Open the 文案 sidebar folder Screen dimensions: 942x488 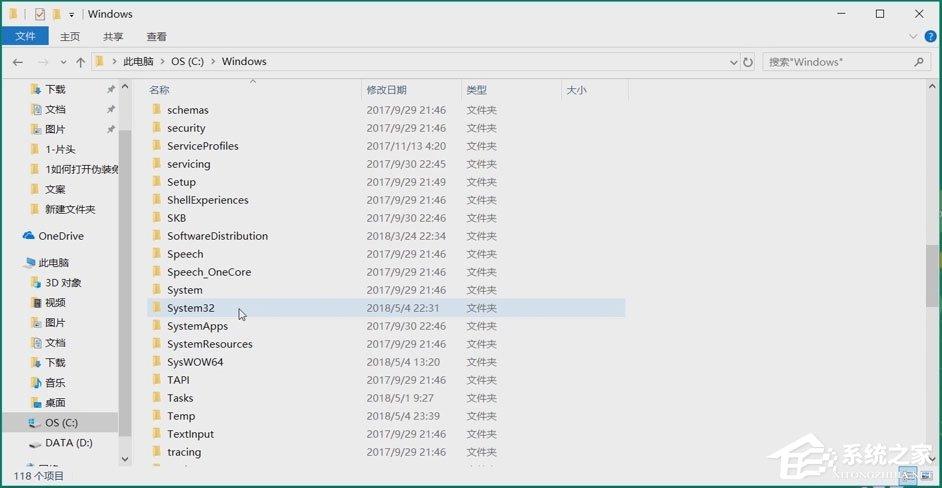[55, 189]
